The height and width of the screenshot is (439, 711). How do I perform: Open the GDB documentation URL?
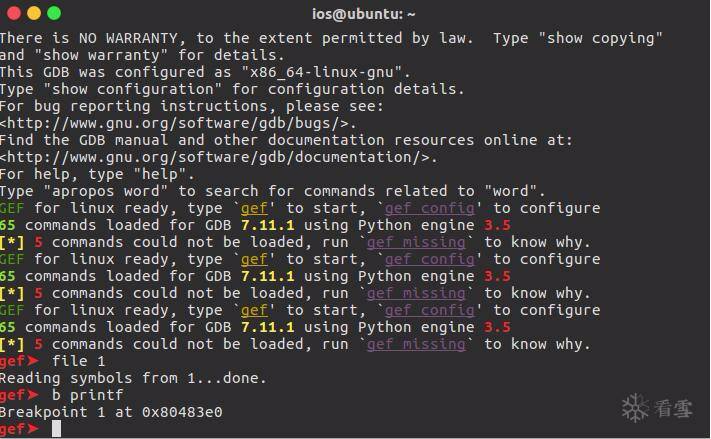(x=217, y=157)
